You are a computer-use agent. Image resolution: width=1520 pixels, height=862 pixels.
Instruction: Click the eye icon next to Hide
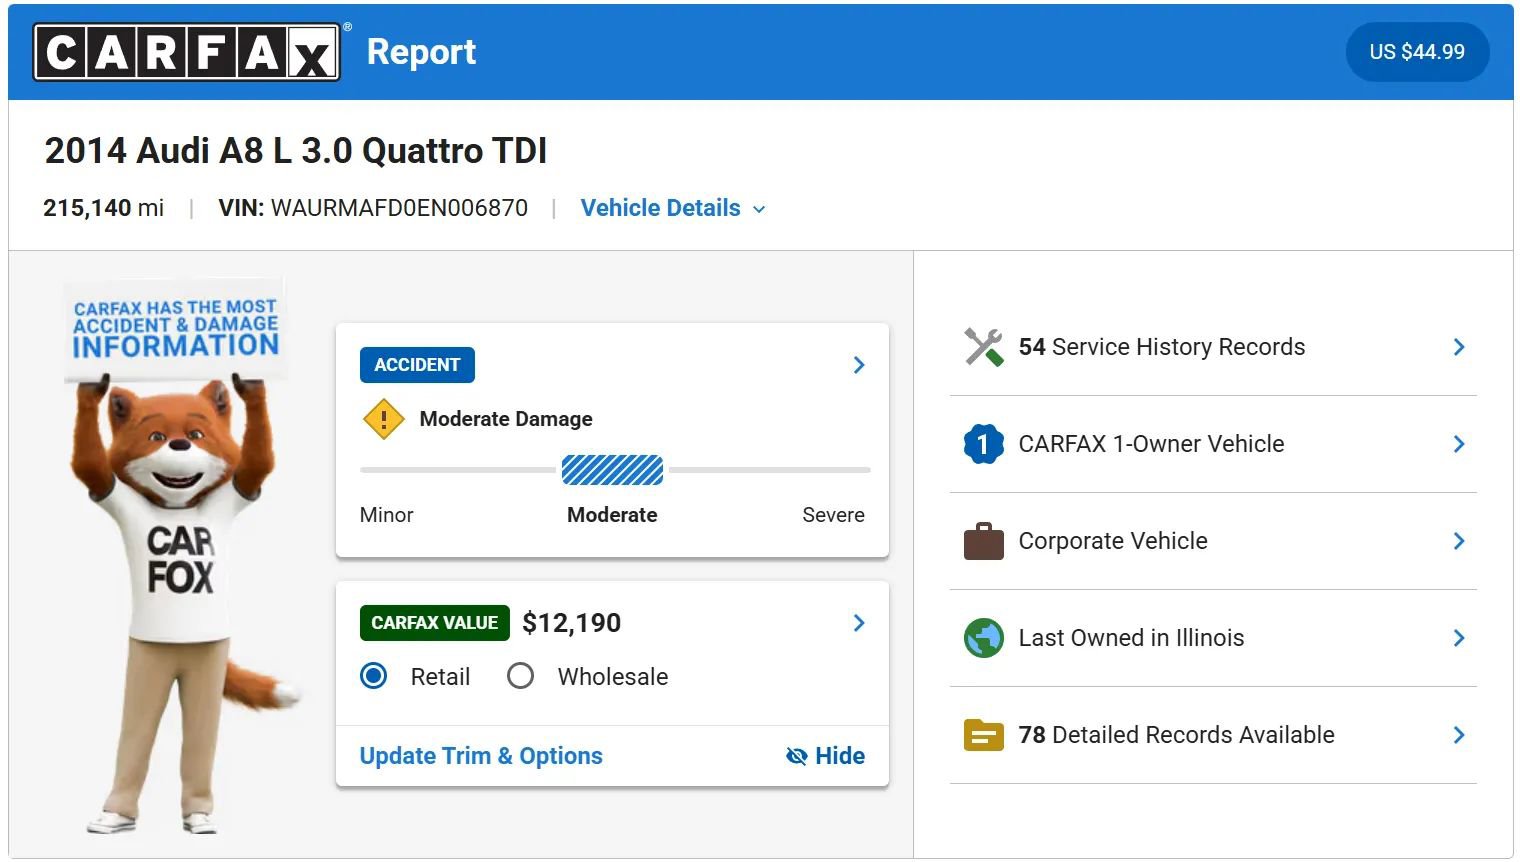(796, 756)
